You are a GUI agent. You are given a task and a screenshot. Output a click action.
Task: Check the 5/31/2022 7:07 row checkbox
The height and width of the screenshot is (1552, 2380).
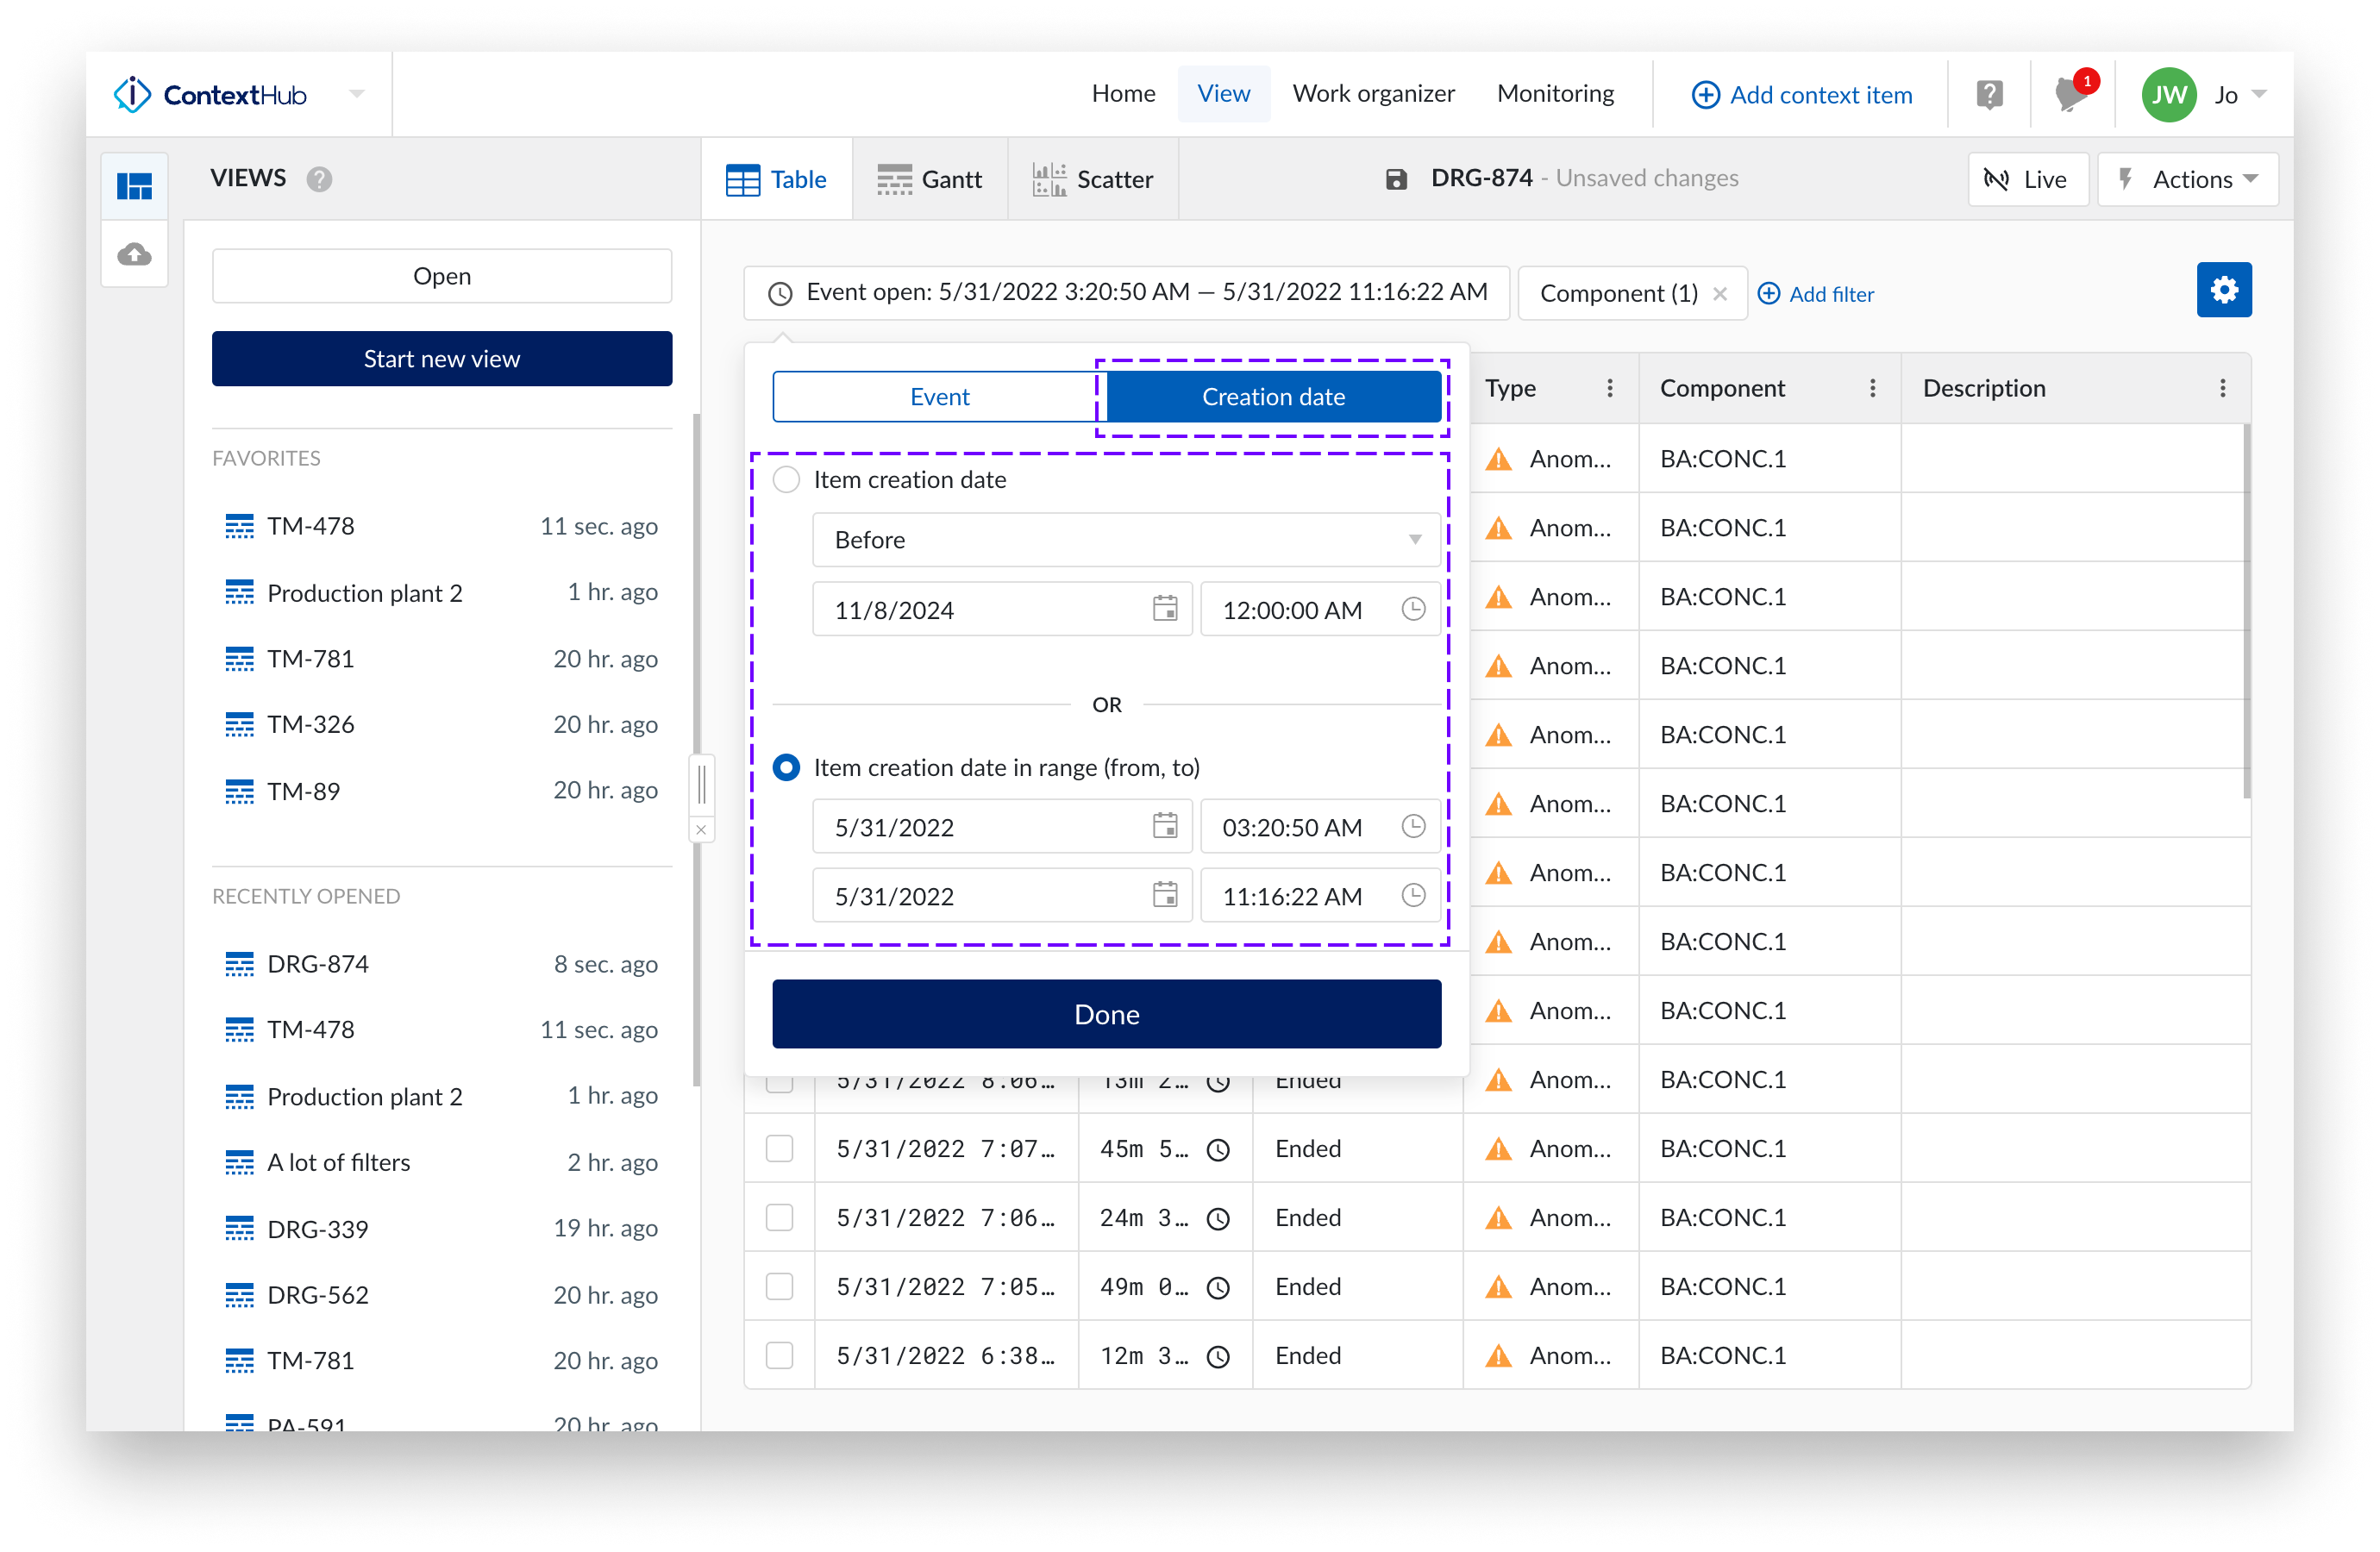(x=779, y=1148)
